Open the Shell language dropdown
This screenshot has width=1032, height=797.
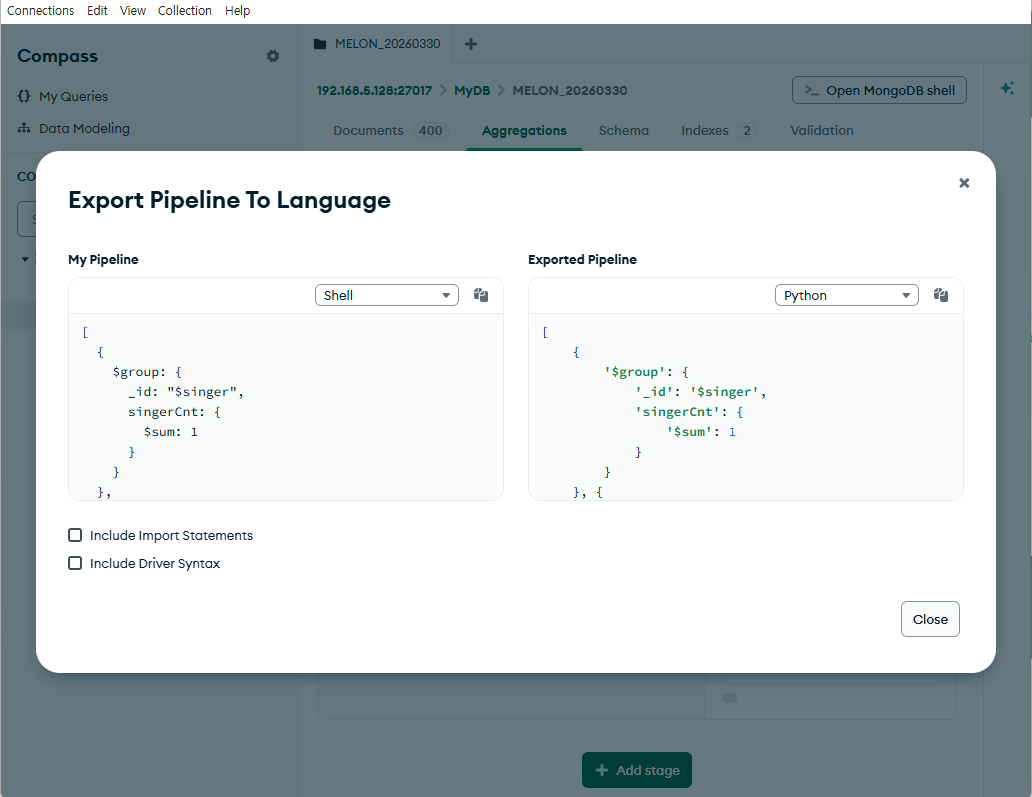[386, 295]
